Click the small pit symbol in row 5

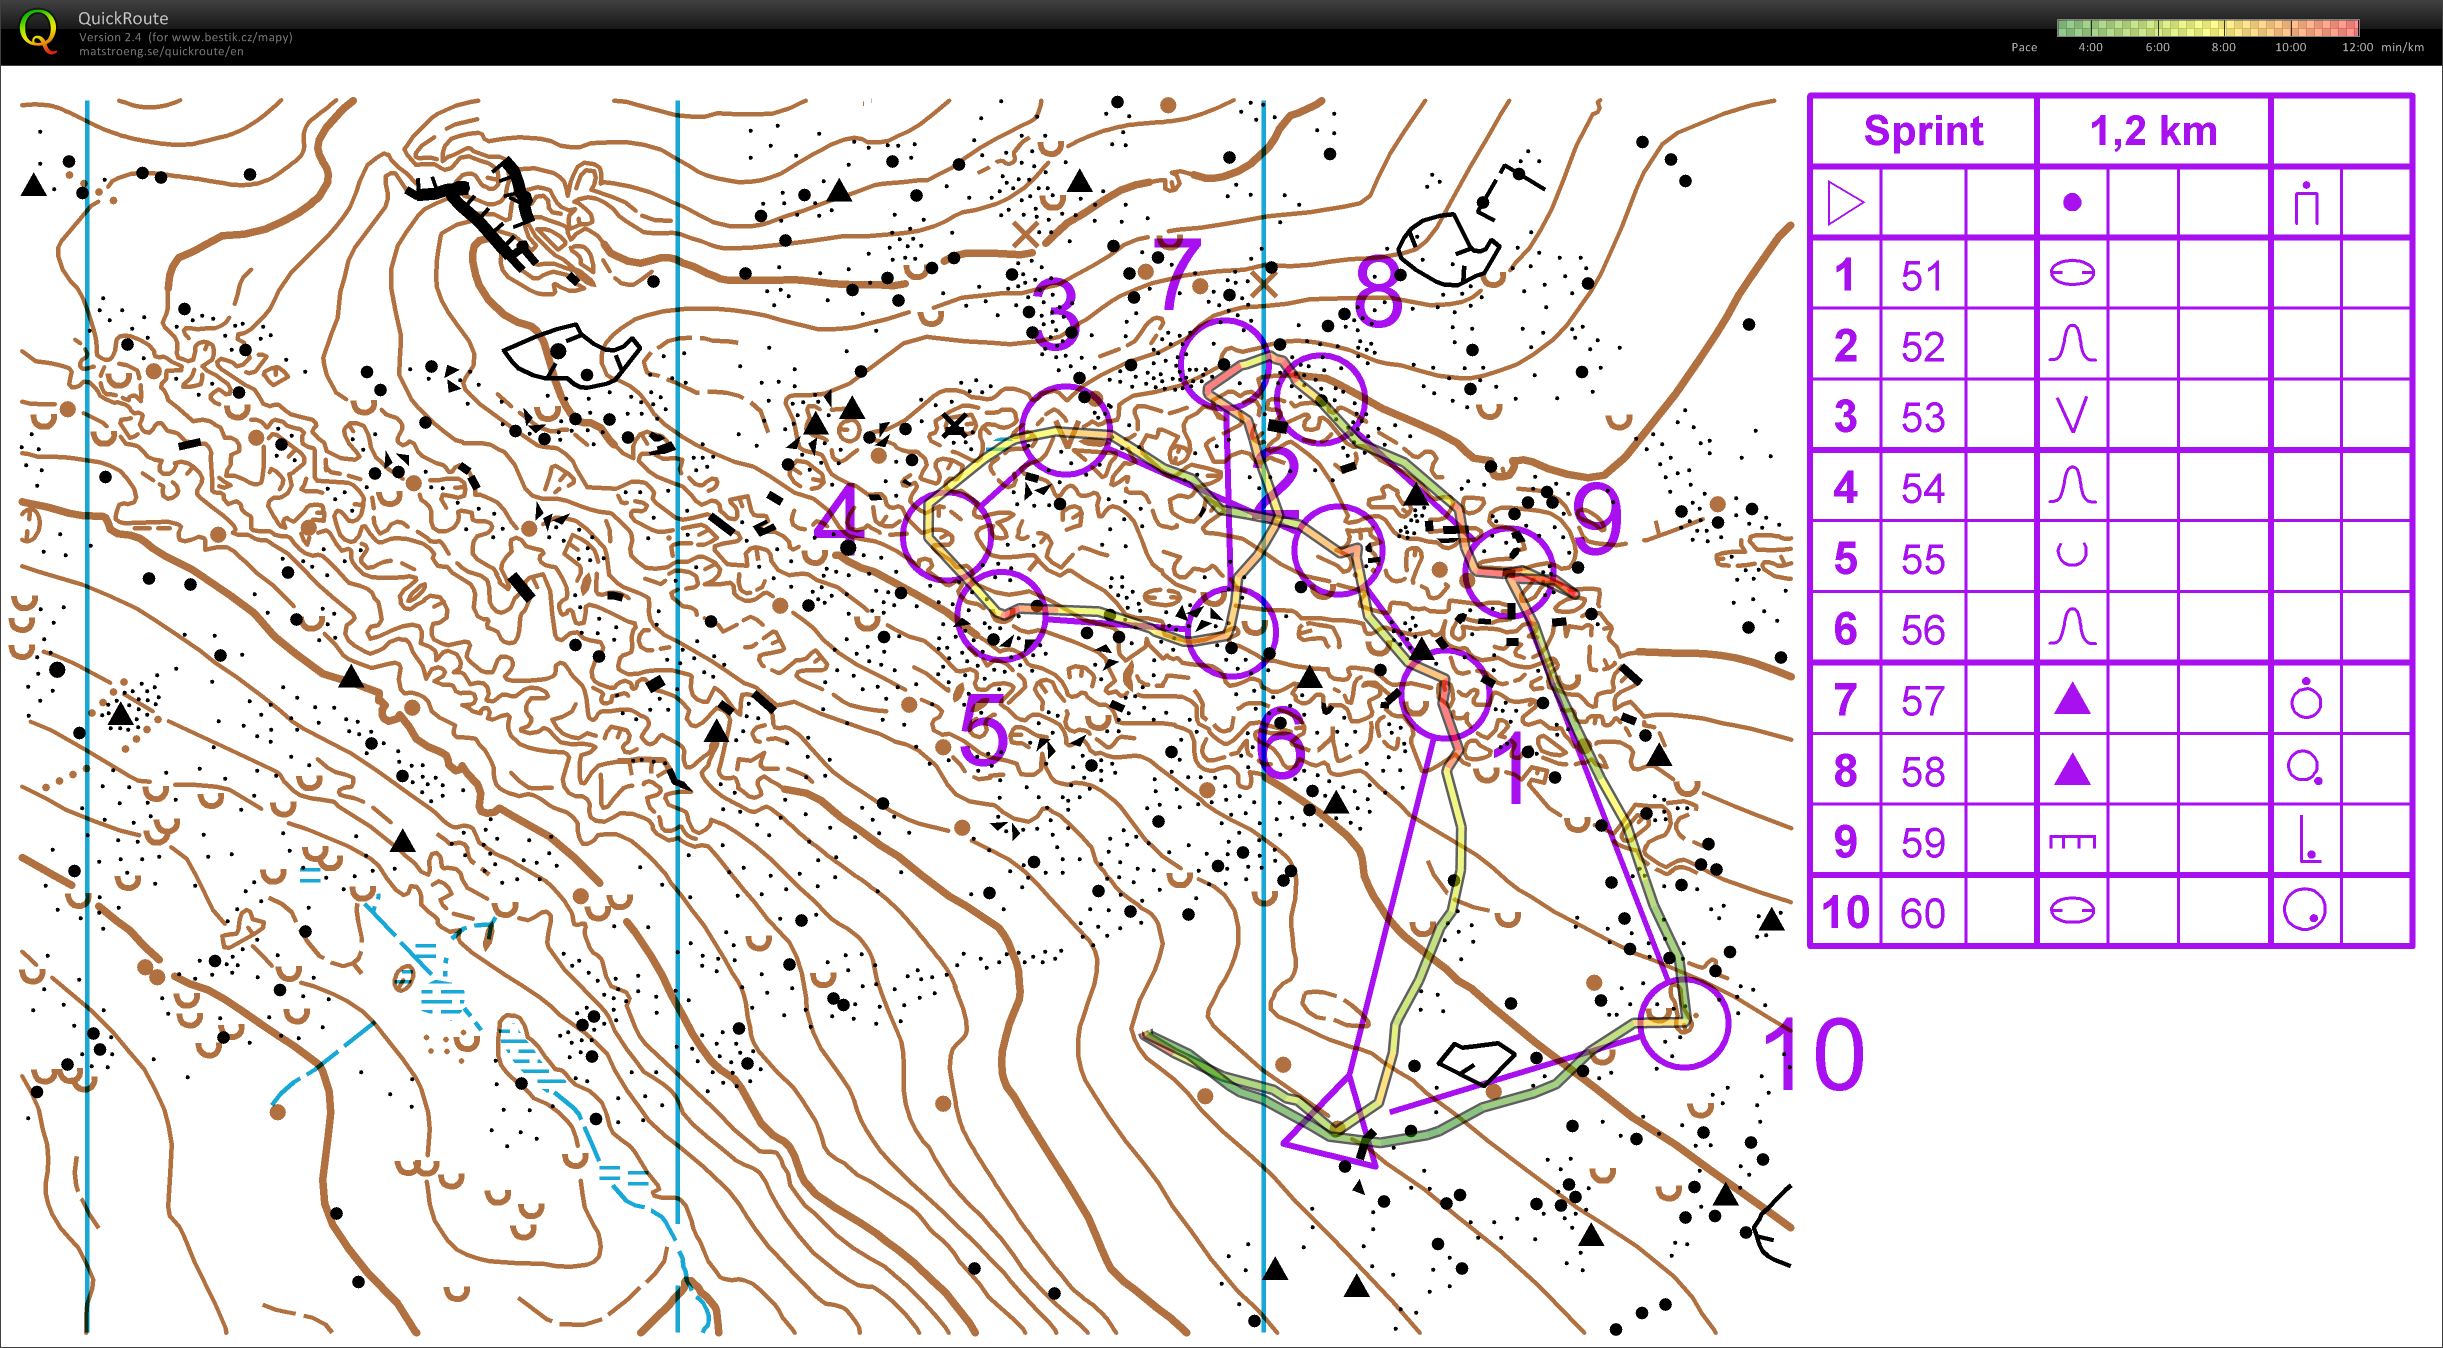tap(2071, 555)
